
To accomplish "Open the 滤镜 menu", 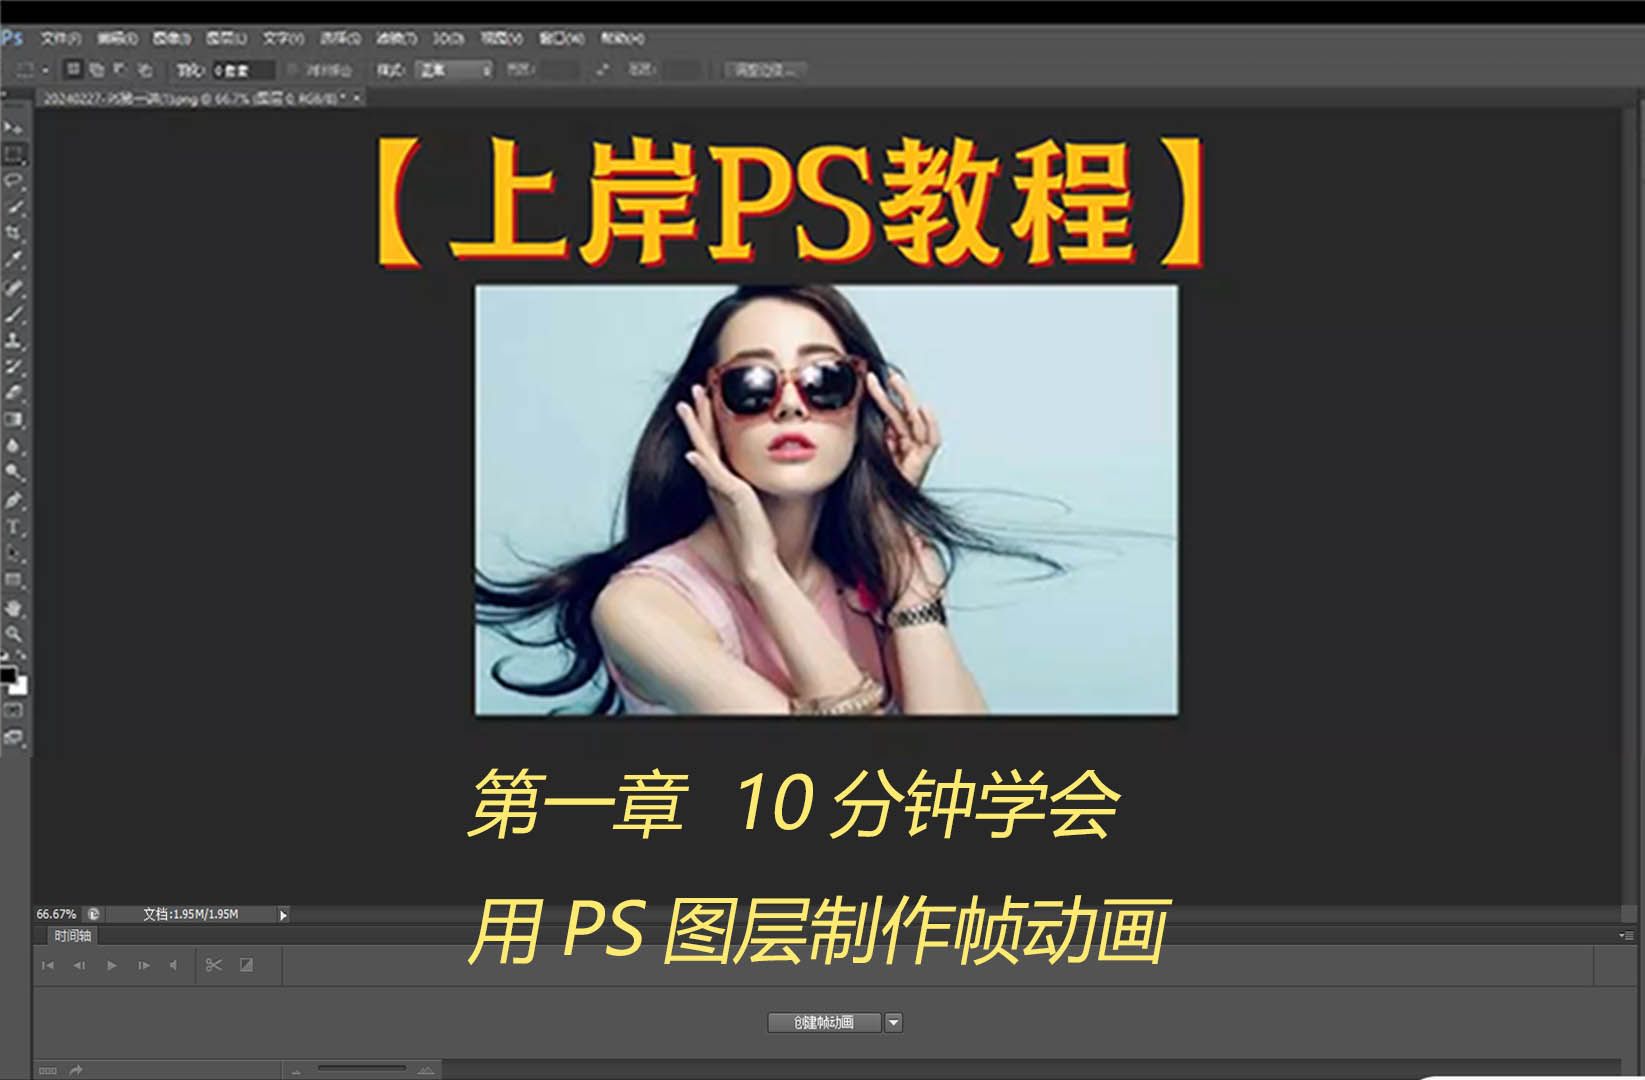I will click(398, 37).
